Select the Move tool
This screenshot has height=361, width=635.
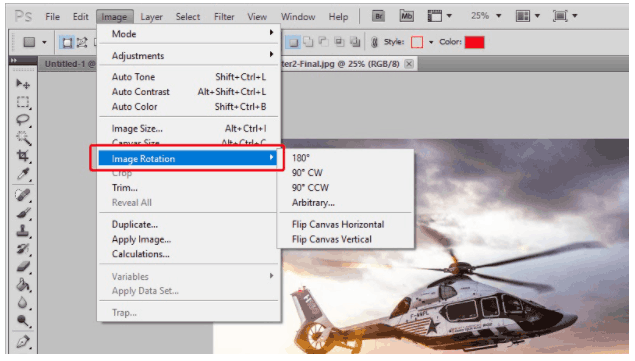(23, 84)
